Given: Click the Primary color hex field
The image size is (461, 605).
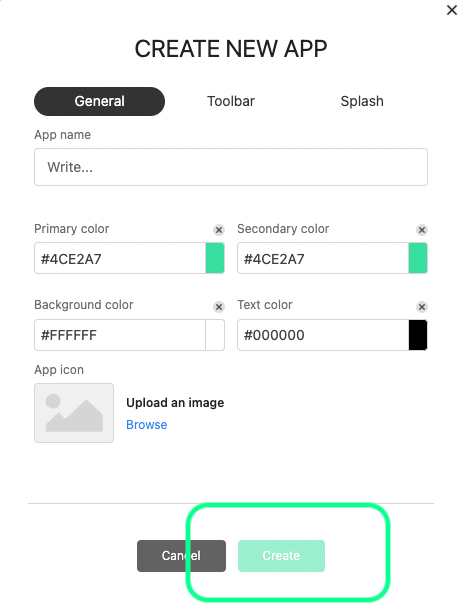Looking at the screenshot, I should point(120,258).
